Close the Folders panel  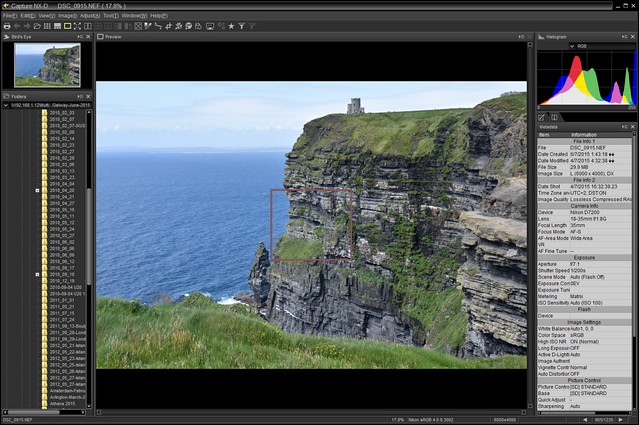[88, 97]
